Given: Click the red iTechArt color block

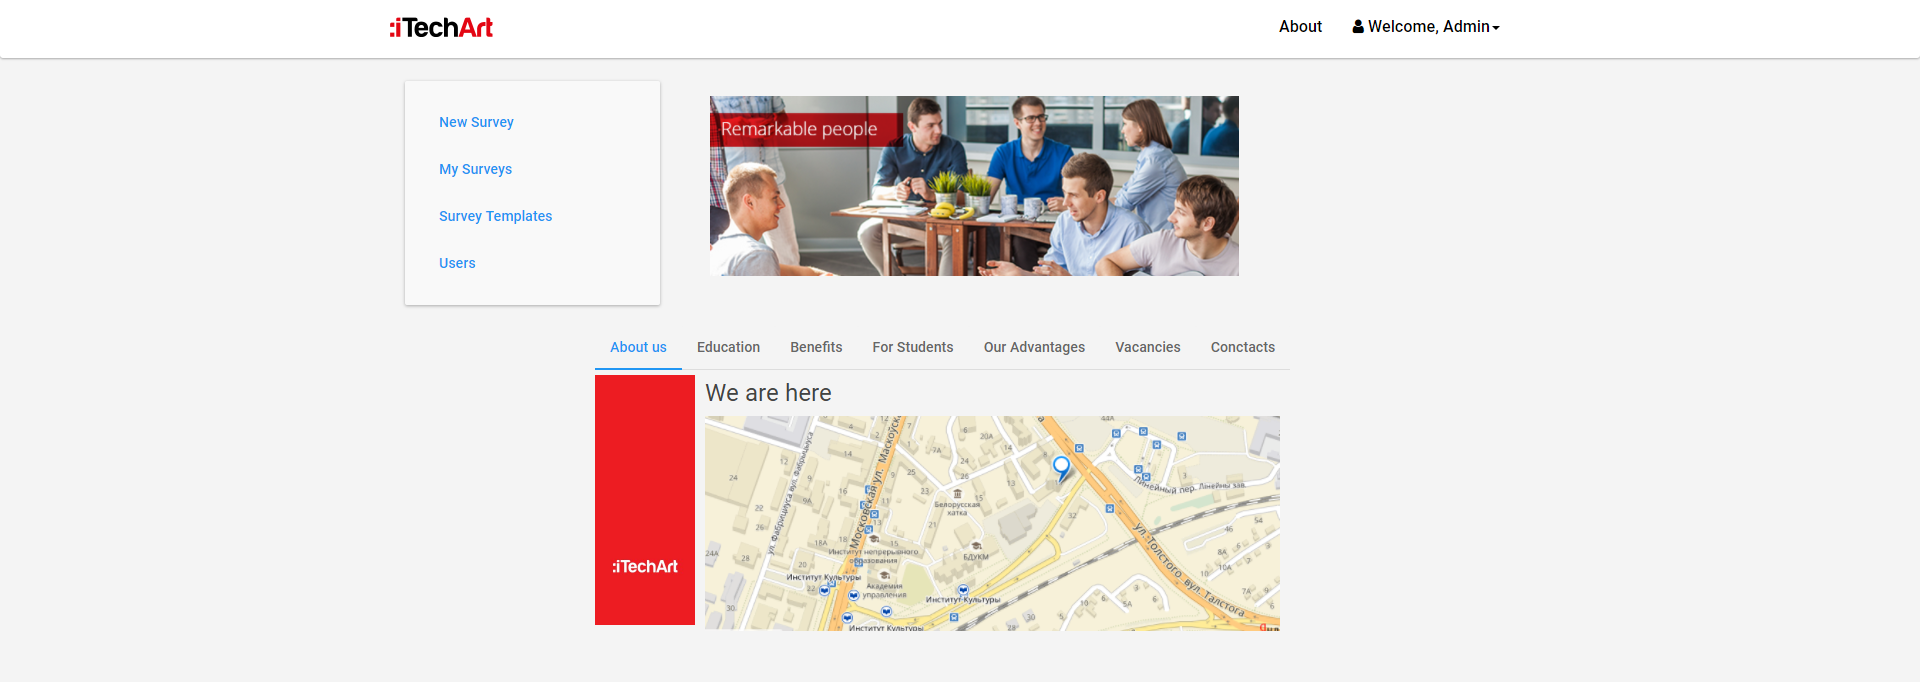Looking at the screenshot, I should [x=645, y=460].
